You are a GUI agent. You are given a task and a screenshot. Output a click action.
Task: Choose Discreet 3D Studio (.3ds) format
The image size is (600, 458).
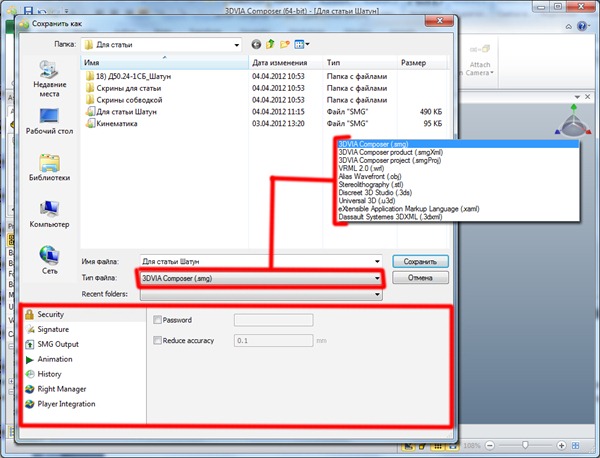coord(458,192)
